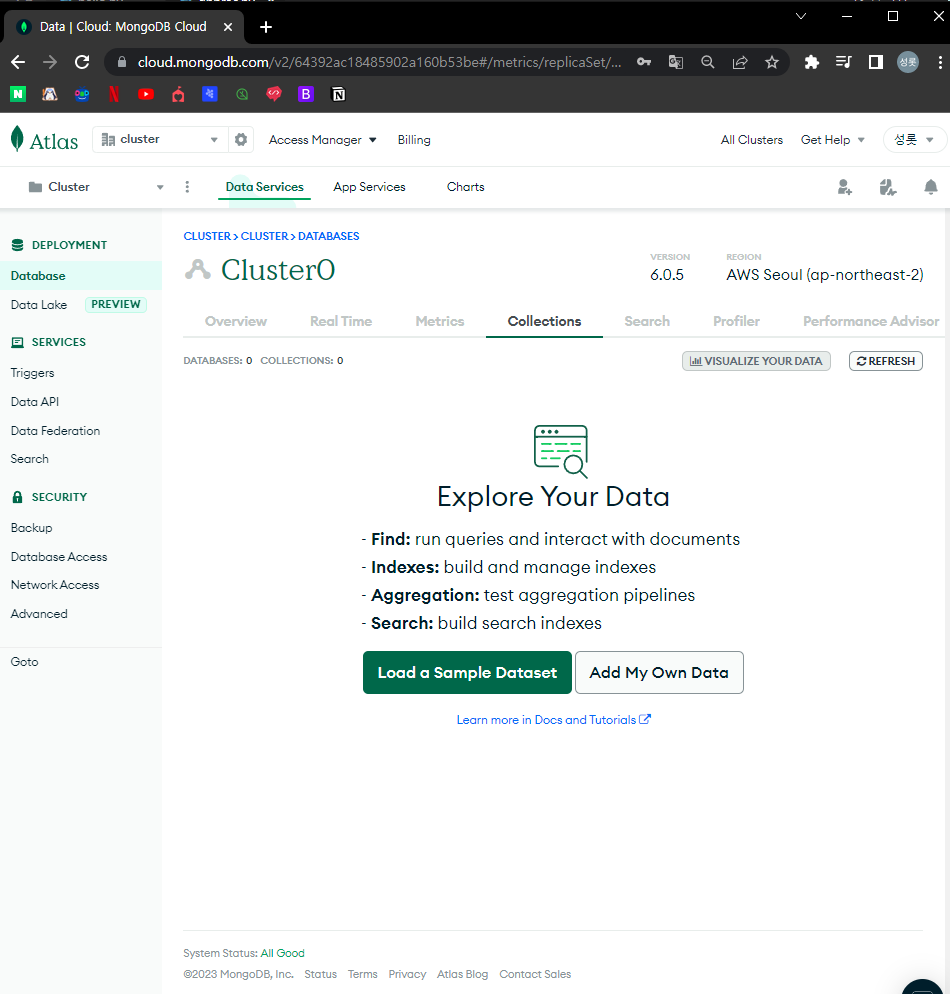The height and width of the screenshot is (994, 950).
Task: Open the project activity feed icon
Action: (x=887, y=187)
